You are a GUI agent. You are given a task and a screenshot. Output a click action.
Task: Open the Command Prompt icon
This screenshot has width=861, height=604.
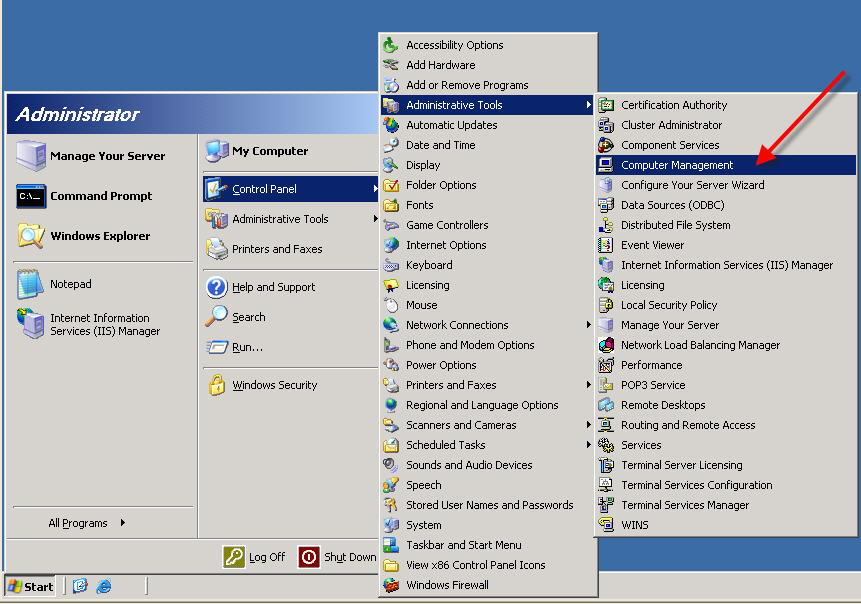coord(31,196)
